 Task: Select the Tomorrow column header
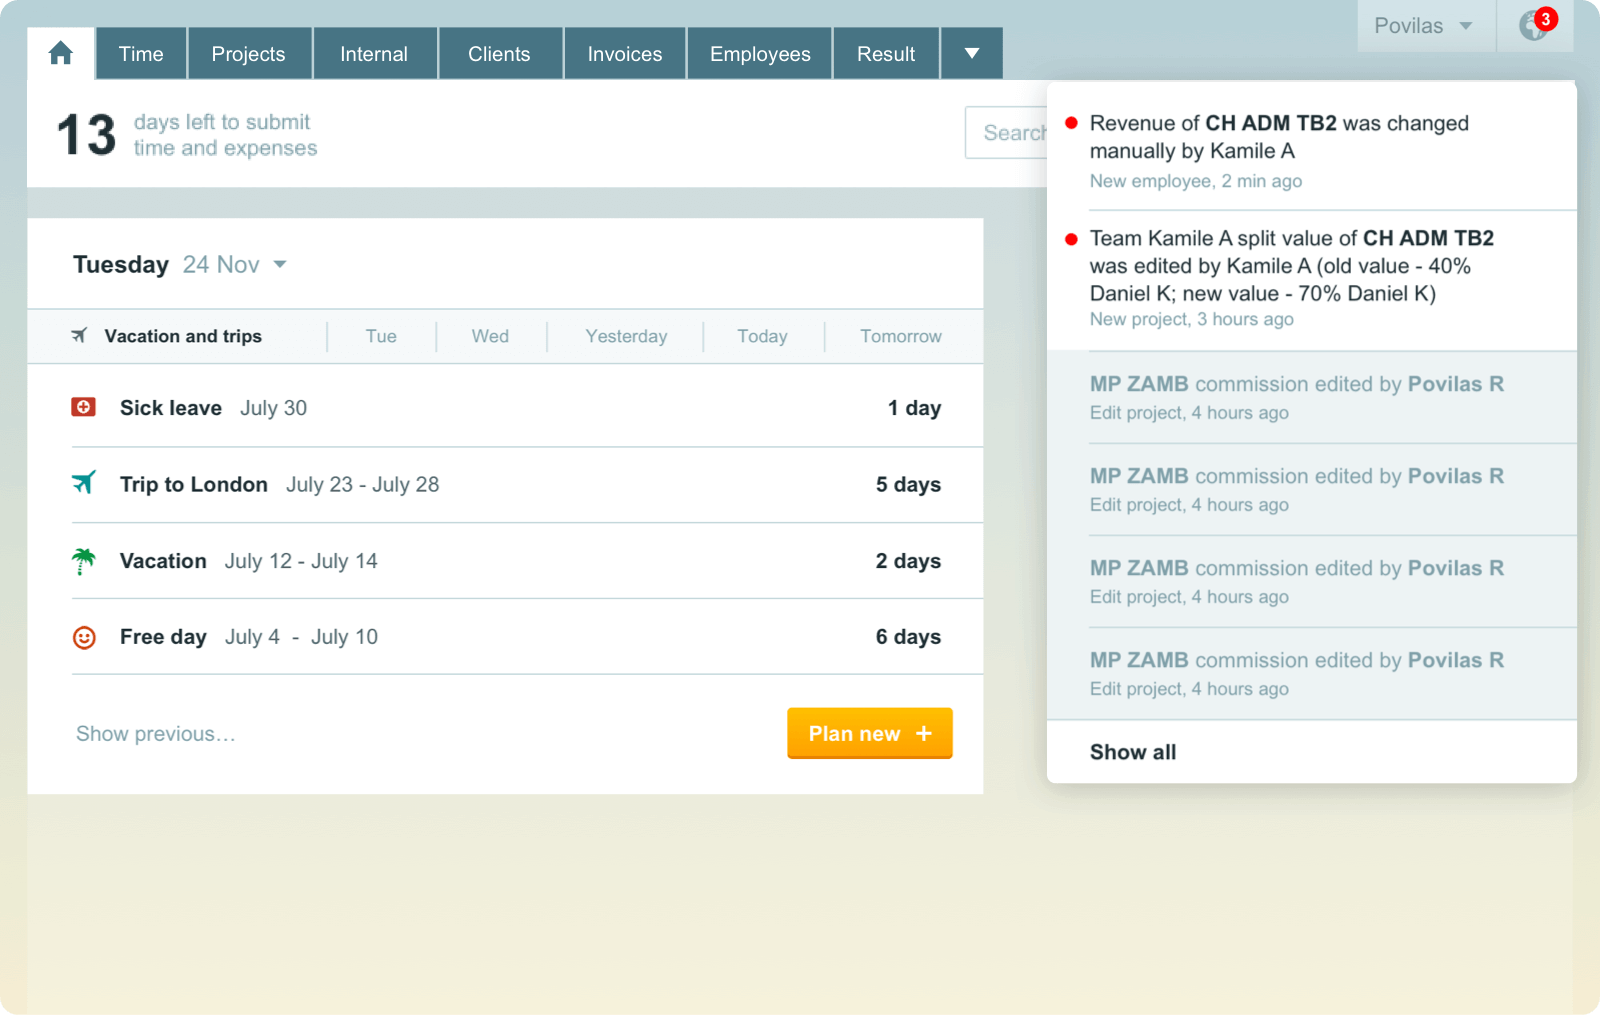[900, 336]
